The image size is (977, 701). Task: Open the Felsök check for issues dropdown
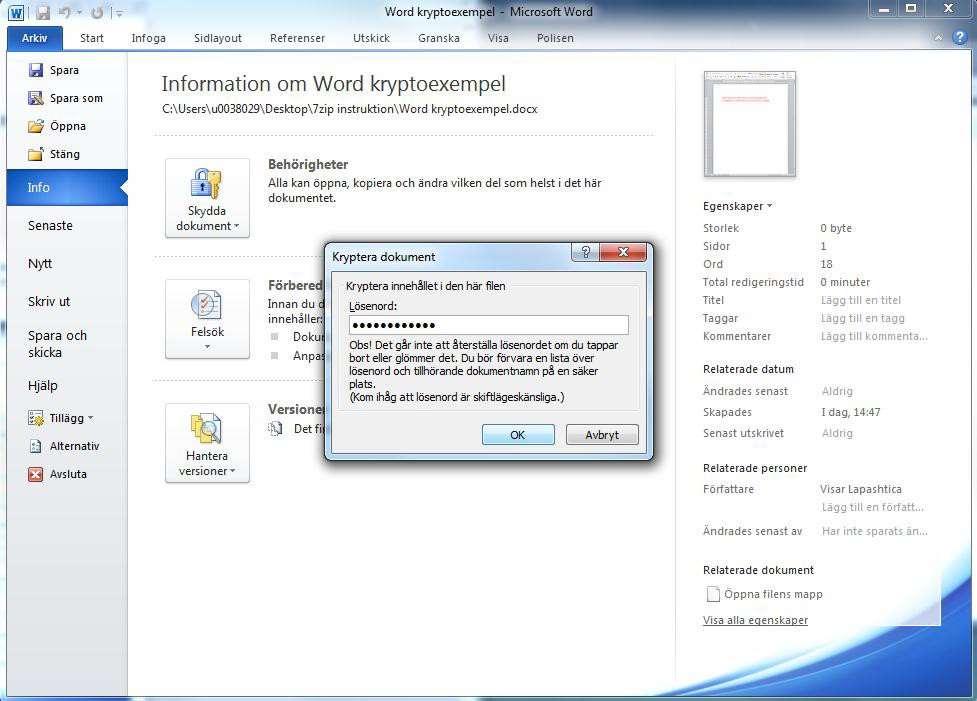point(207,319)
